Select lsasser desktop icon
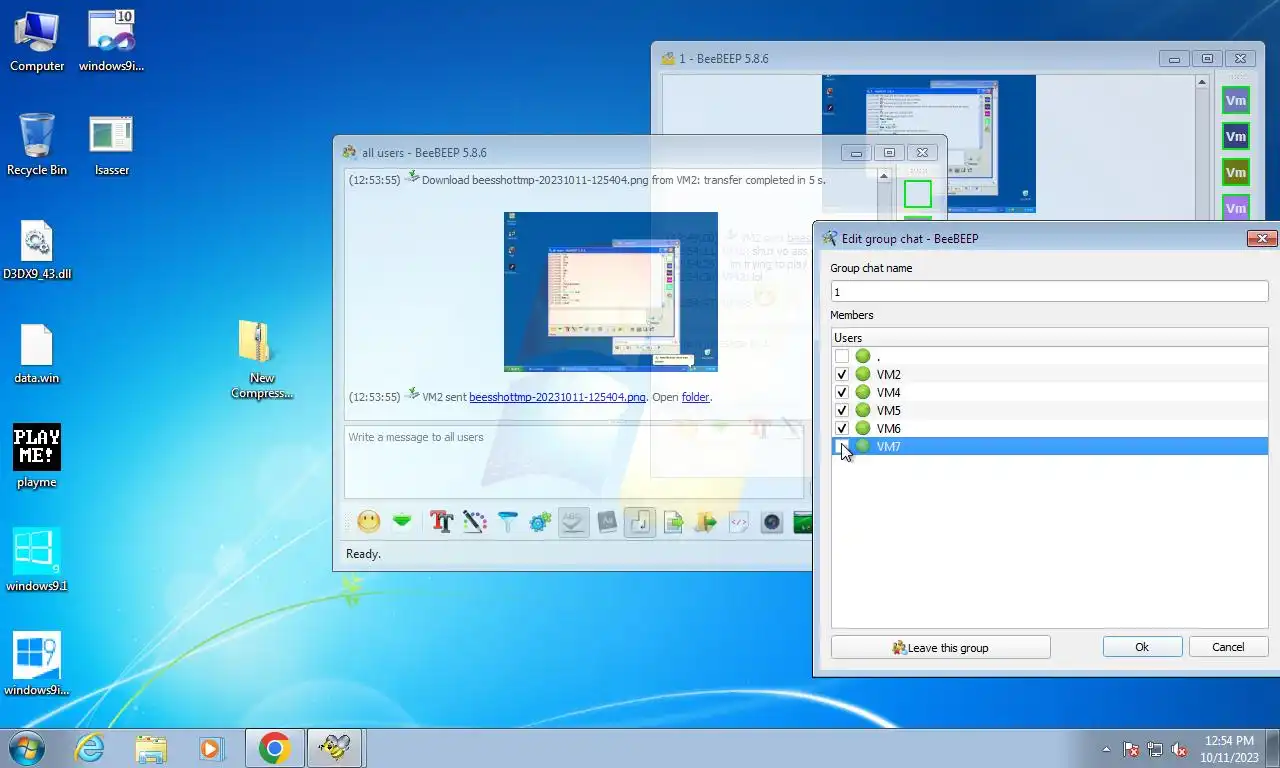Image resolution: width=1280 pixels, height=768 pixels. point(111,145)
